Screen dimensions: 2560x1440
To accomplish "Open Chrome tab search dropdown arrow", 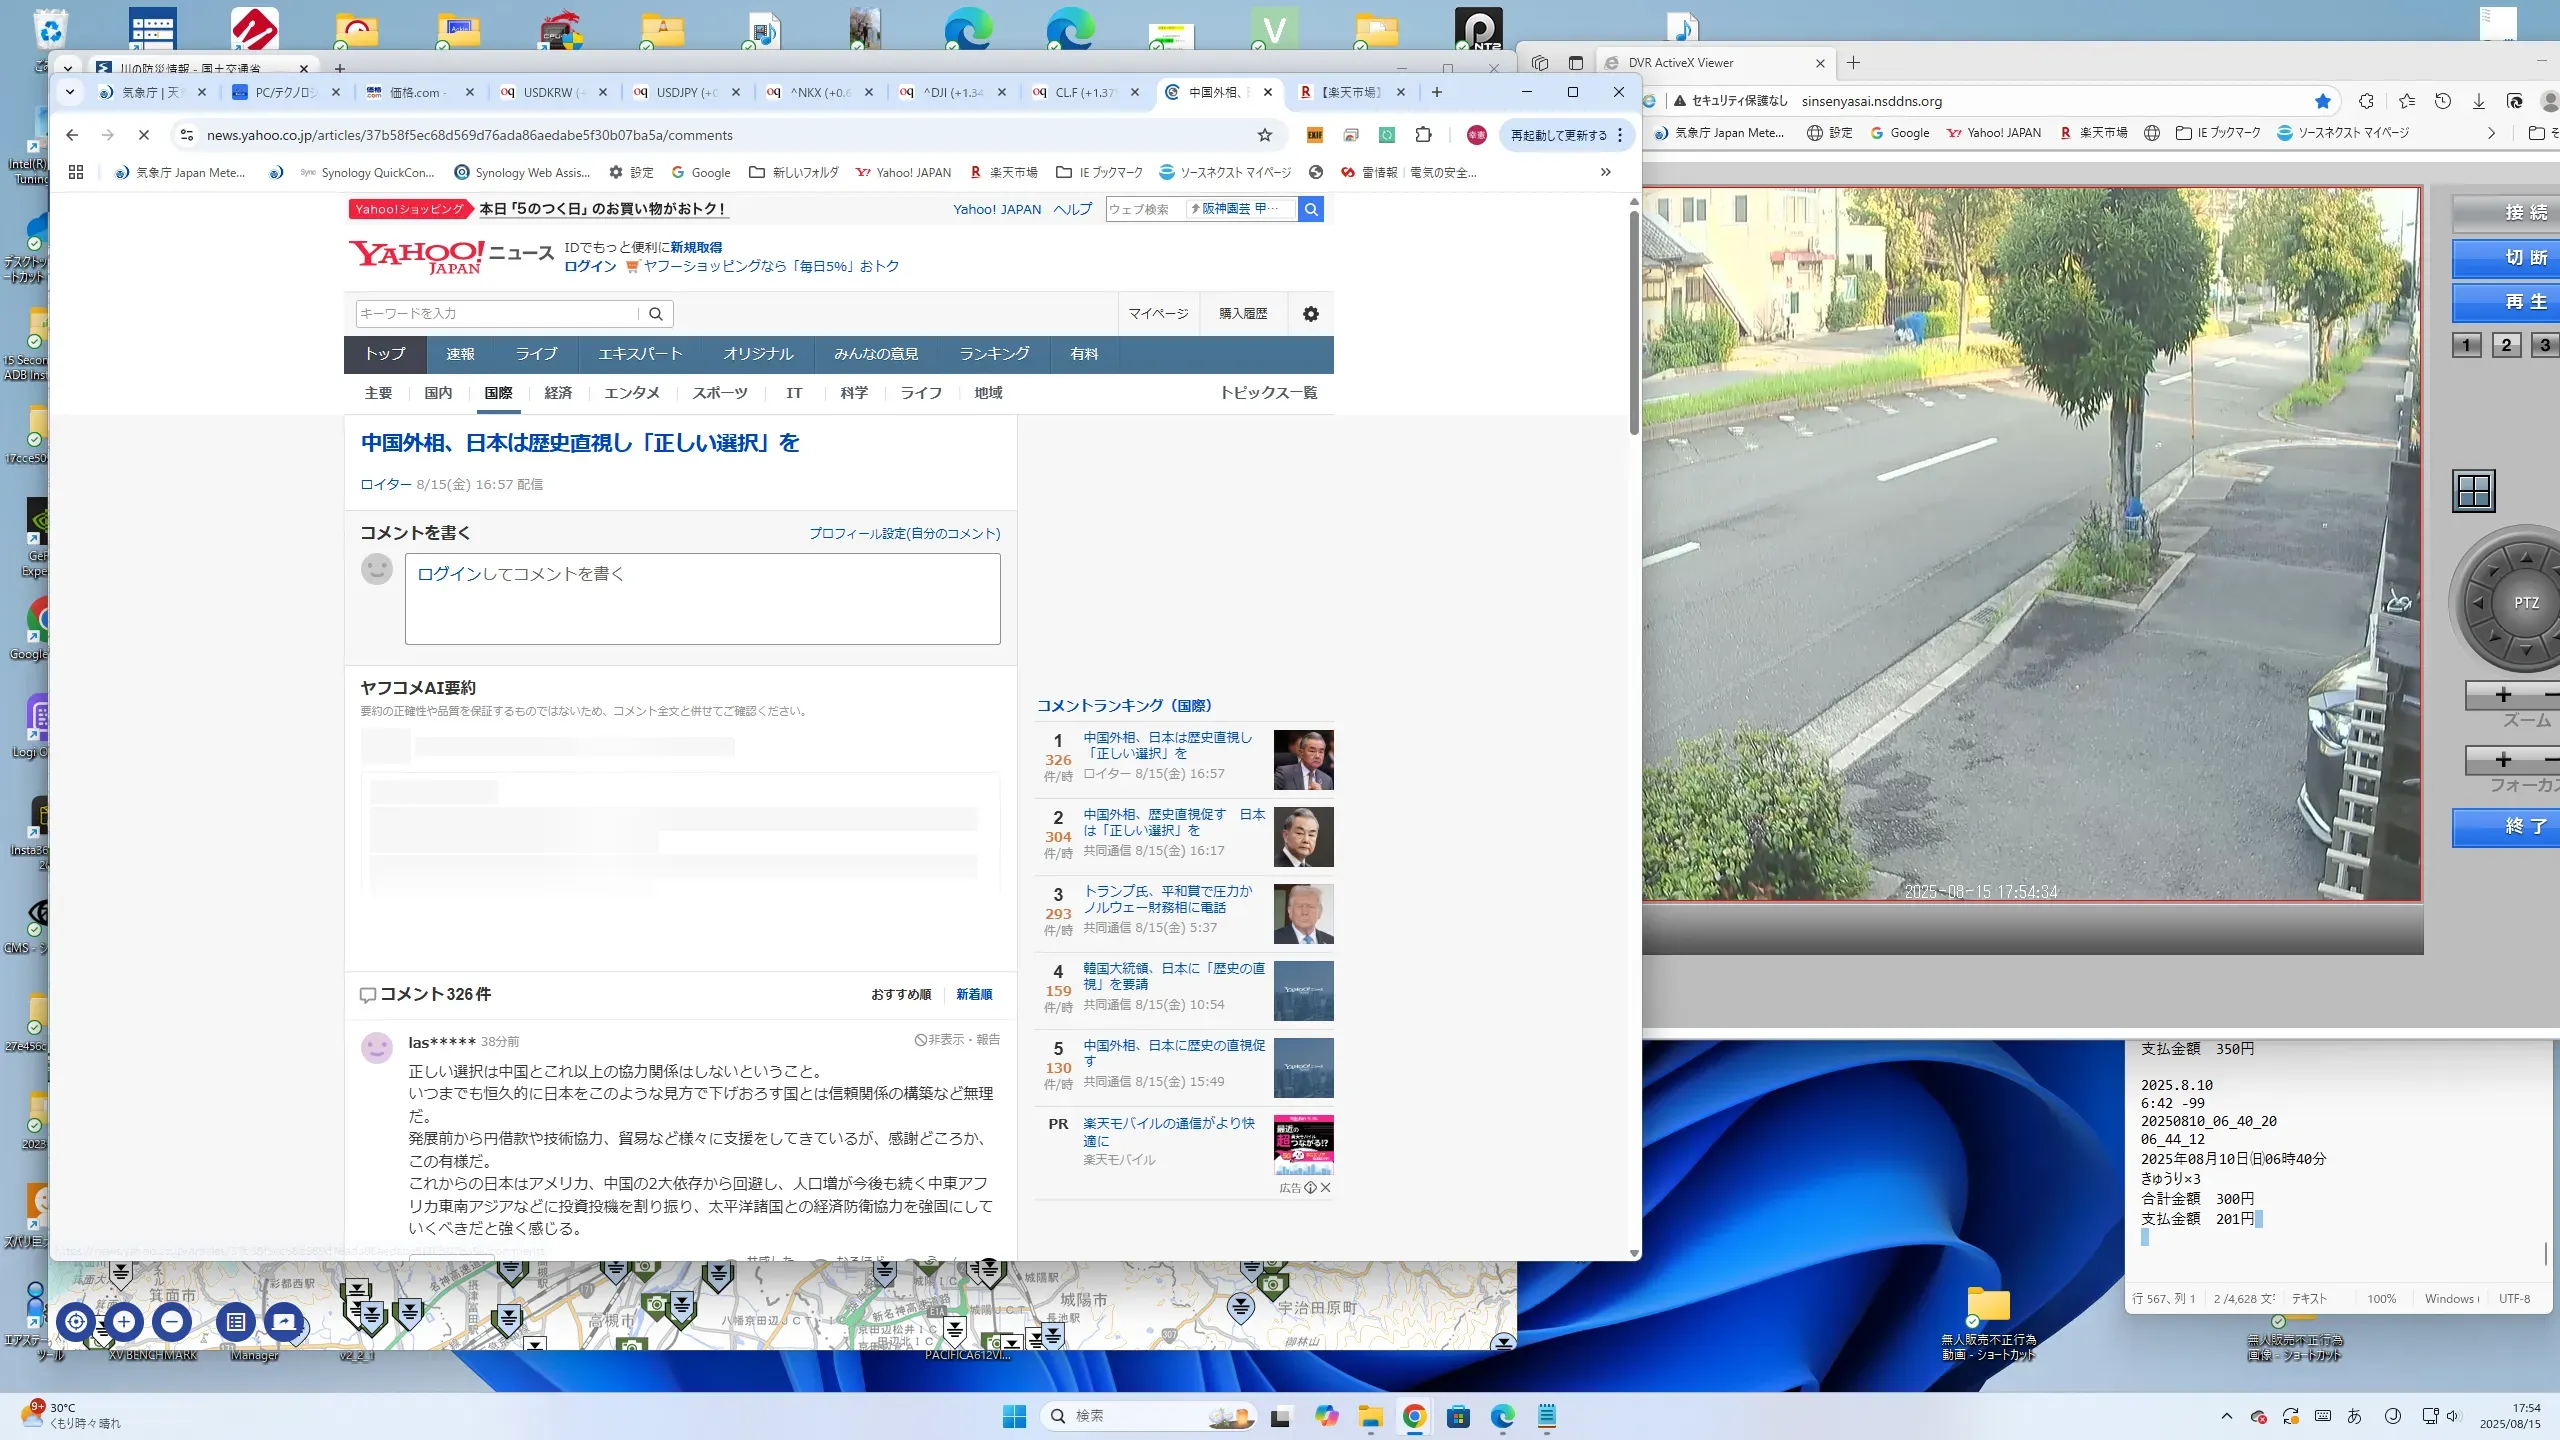I will [x=69, y=92].
